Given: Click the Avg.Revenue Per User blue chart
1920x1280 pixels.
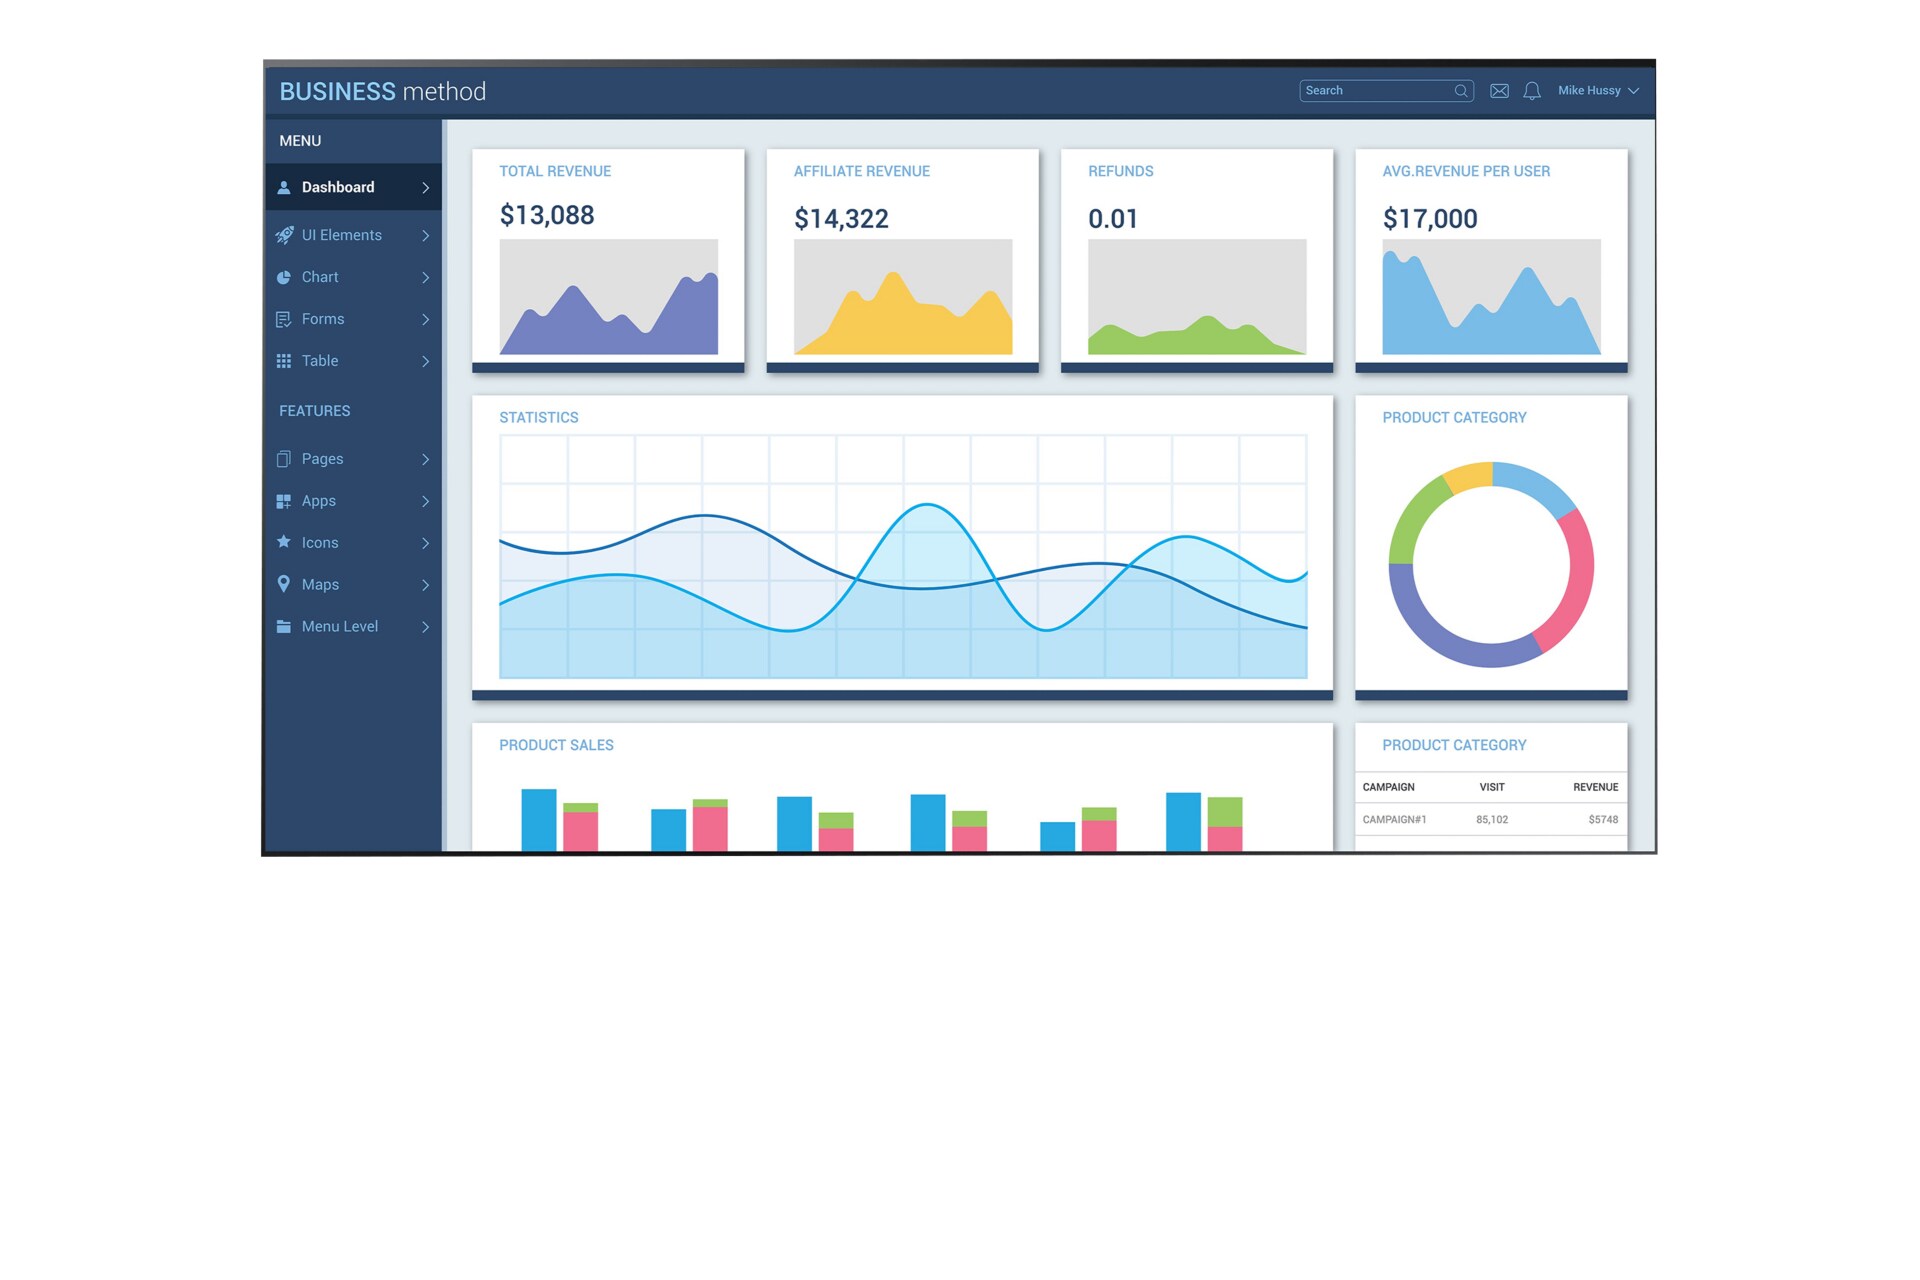Looking at the screenshot, I should coord(1491,296).
